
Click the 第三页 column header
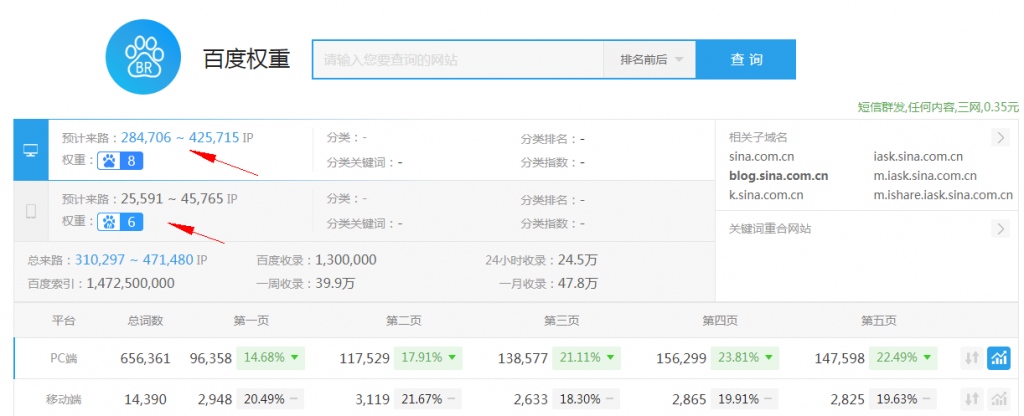click(x=562, y=321)
